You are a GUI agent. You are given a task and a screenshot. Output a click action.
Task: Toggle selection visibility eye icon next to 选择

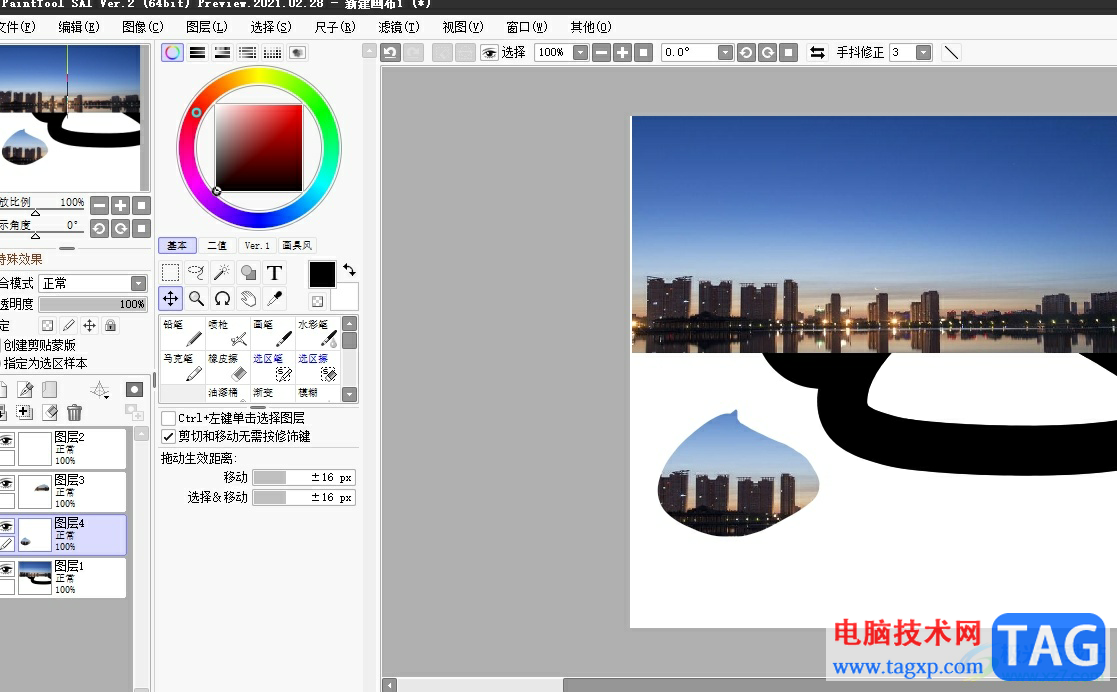(x=489, y=53)
